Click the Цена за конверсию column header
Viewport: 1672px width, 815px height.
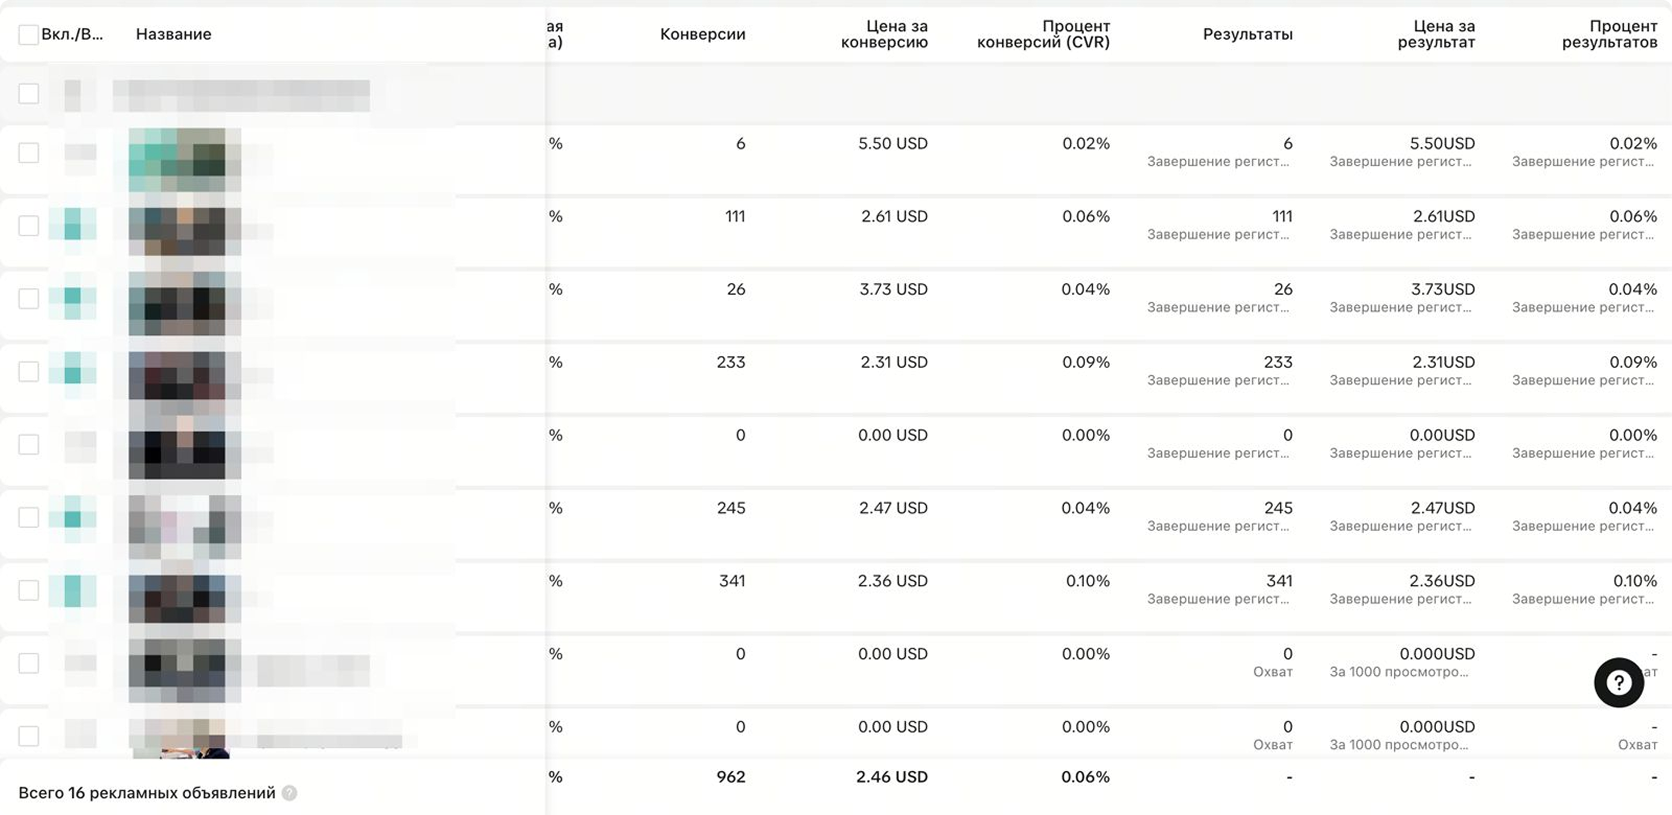(x=884, y=35)
